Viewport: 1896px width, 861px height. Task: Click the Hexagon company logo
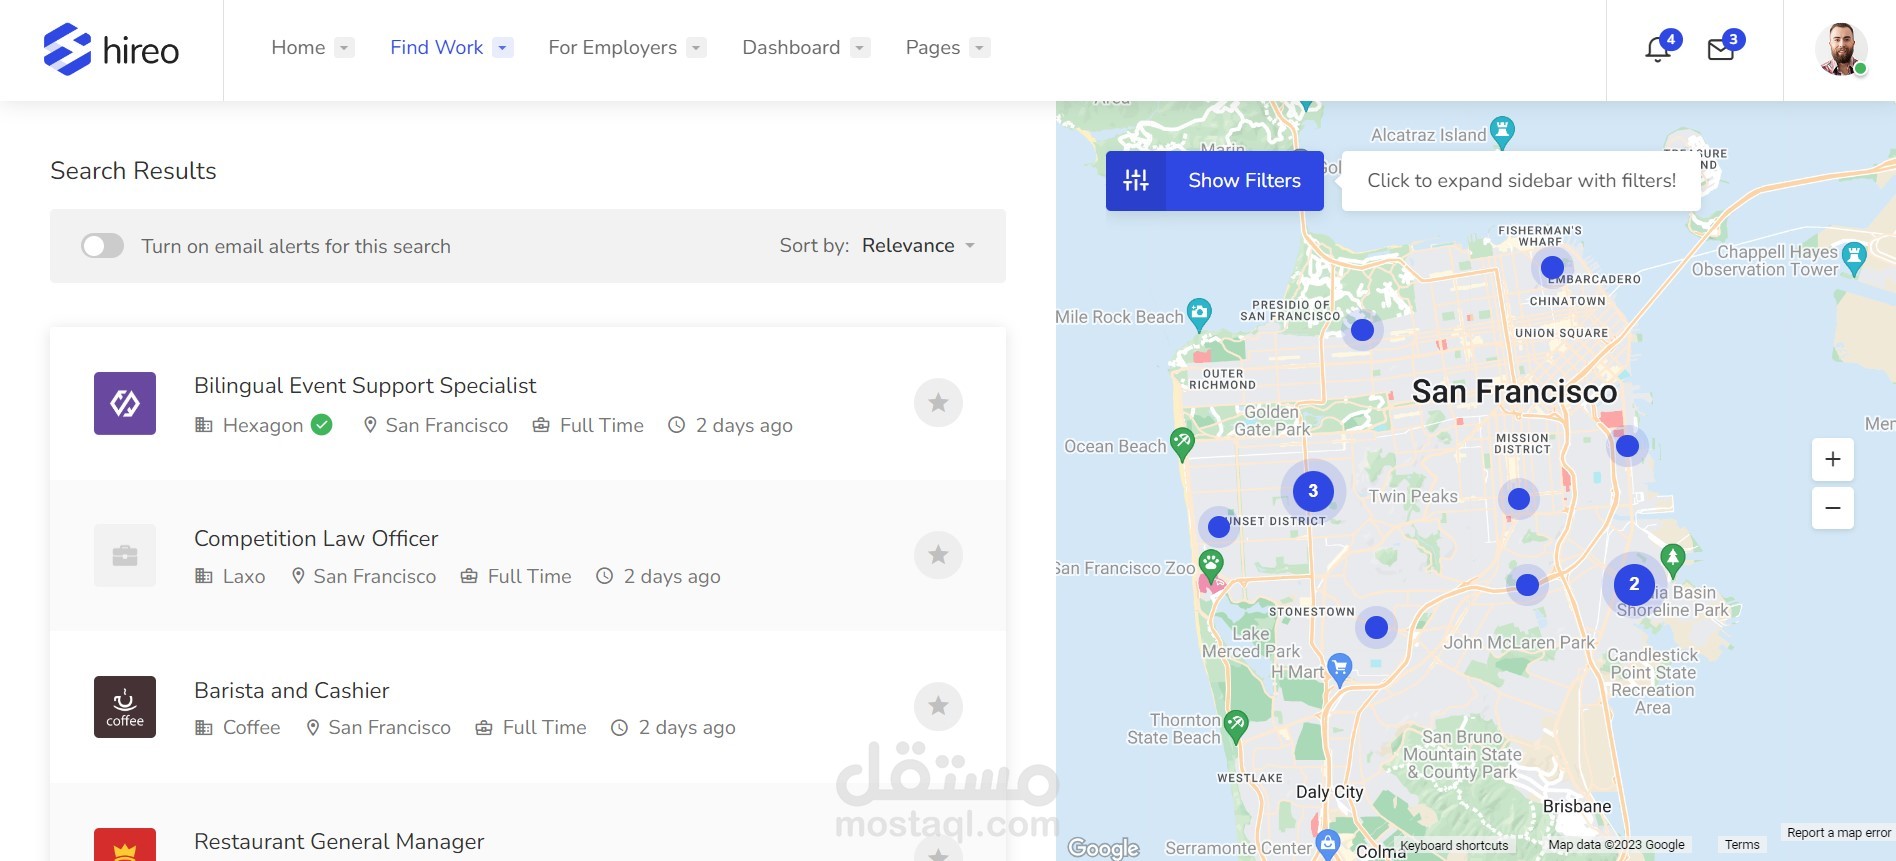[x=125, y=403]
